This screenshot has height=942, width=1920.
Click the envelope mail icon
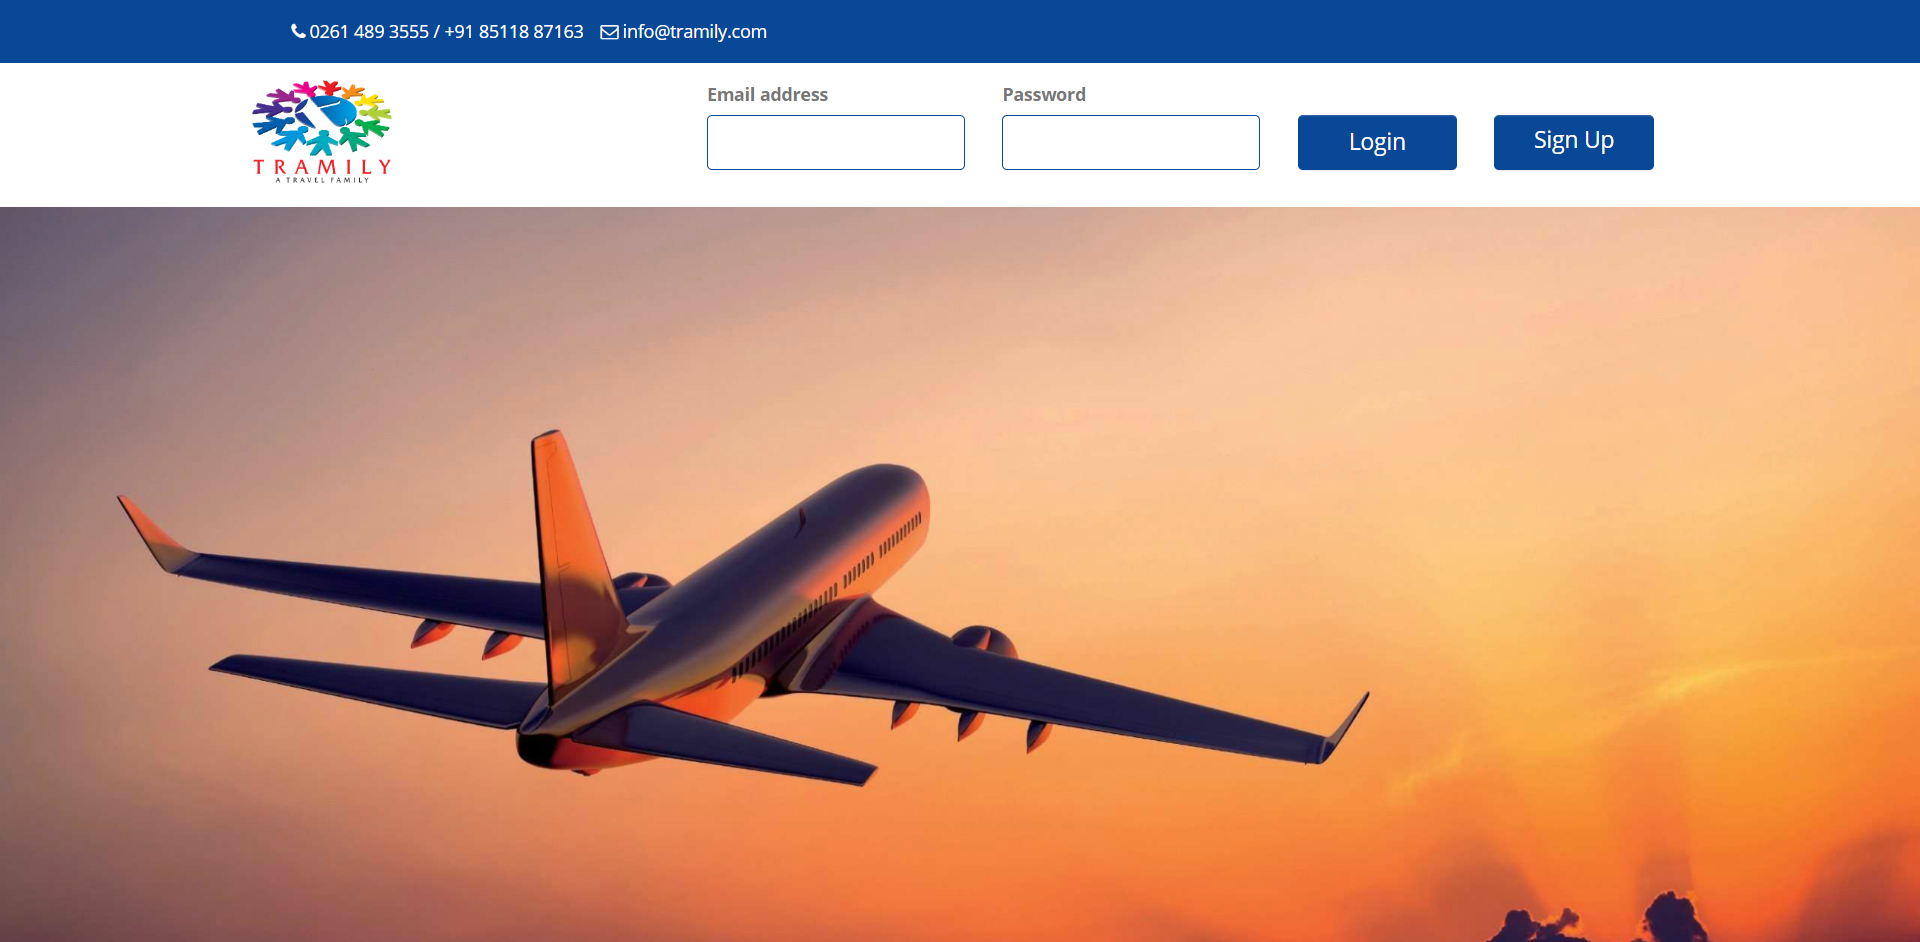pyautogui.click(x=609, y=32)
